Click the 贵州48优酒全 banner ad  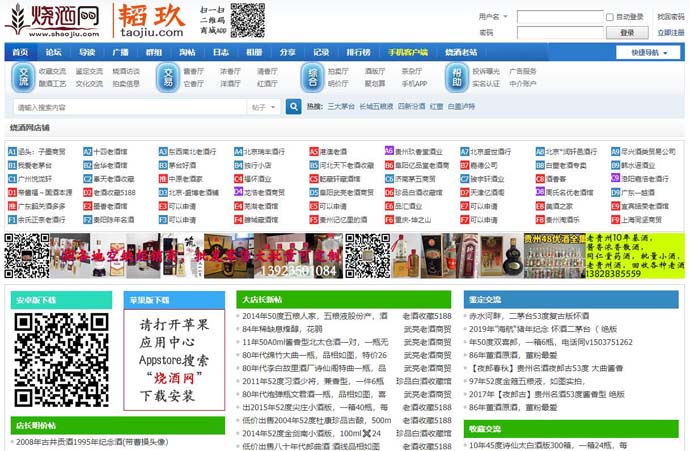coord(554,256)
